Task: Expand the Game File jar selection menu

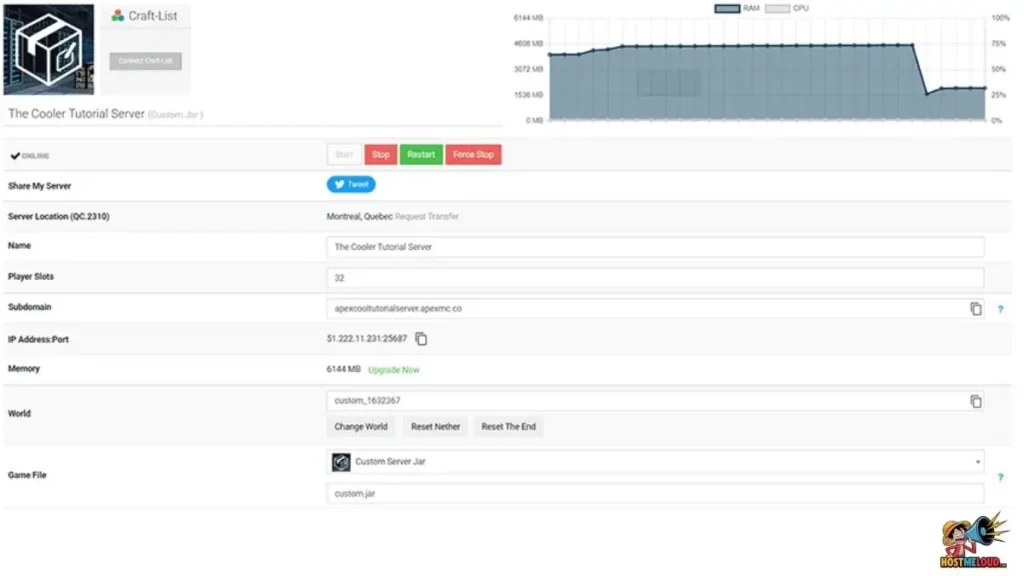Action: click(655, 462)
